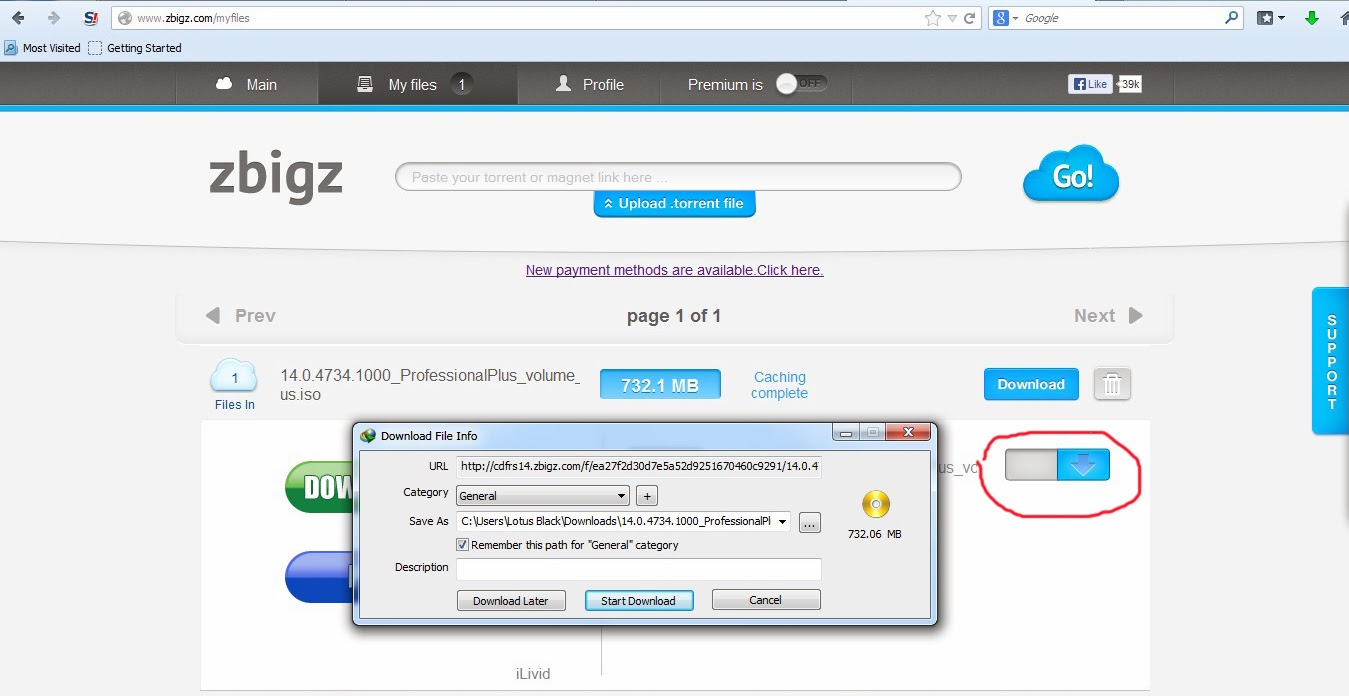Go to the Main tab

pos(247,85)
